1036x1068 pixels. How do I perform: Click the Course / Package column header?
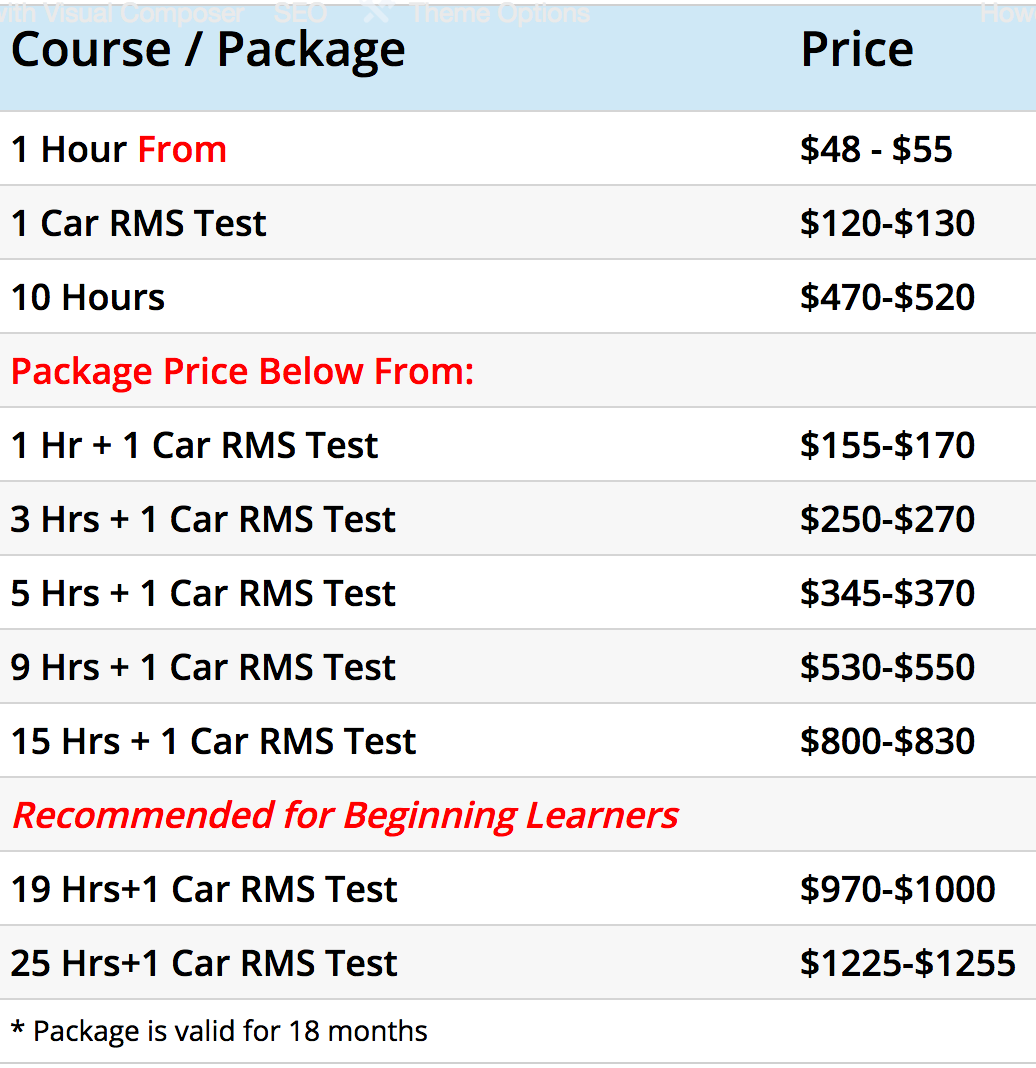[x=208, y=50]
